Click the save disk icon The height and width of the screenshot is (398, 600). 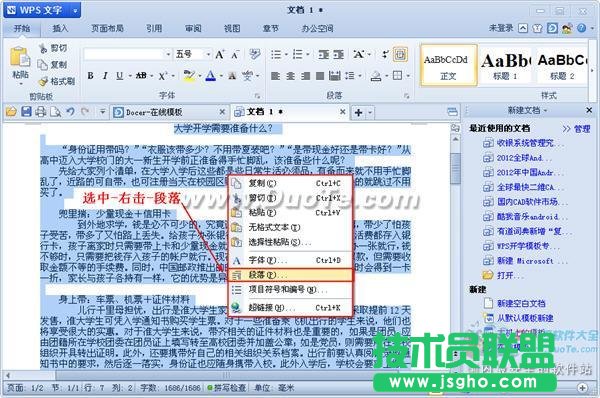pos(26,112)
